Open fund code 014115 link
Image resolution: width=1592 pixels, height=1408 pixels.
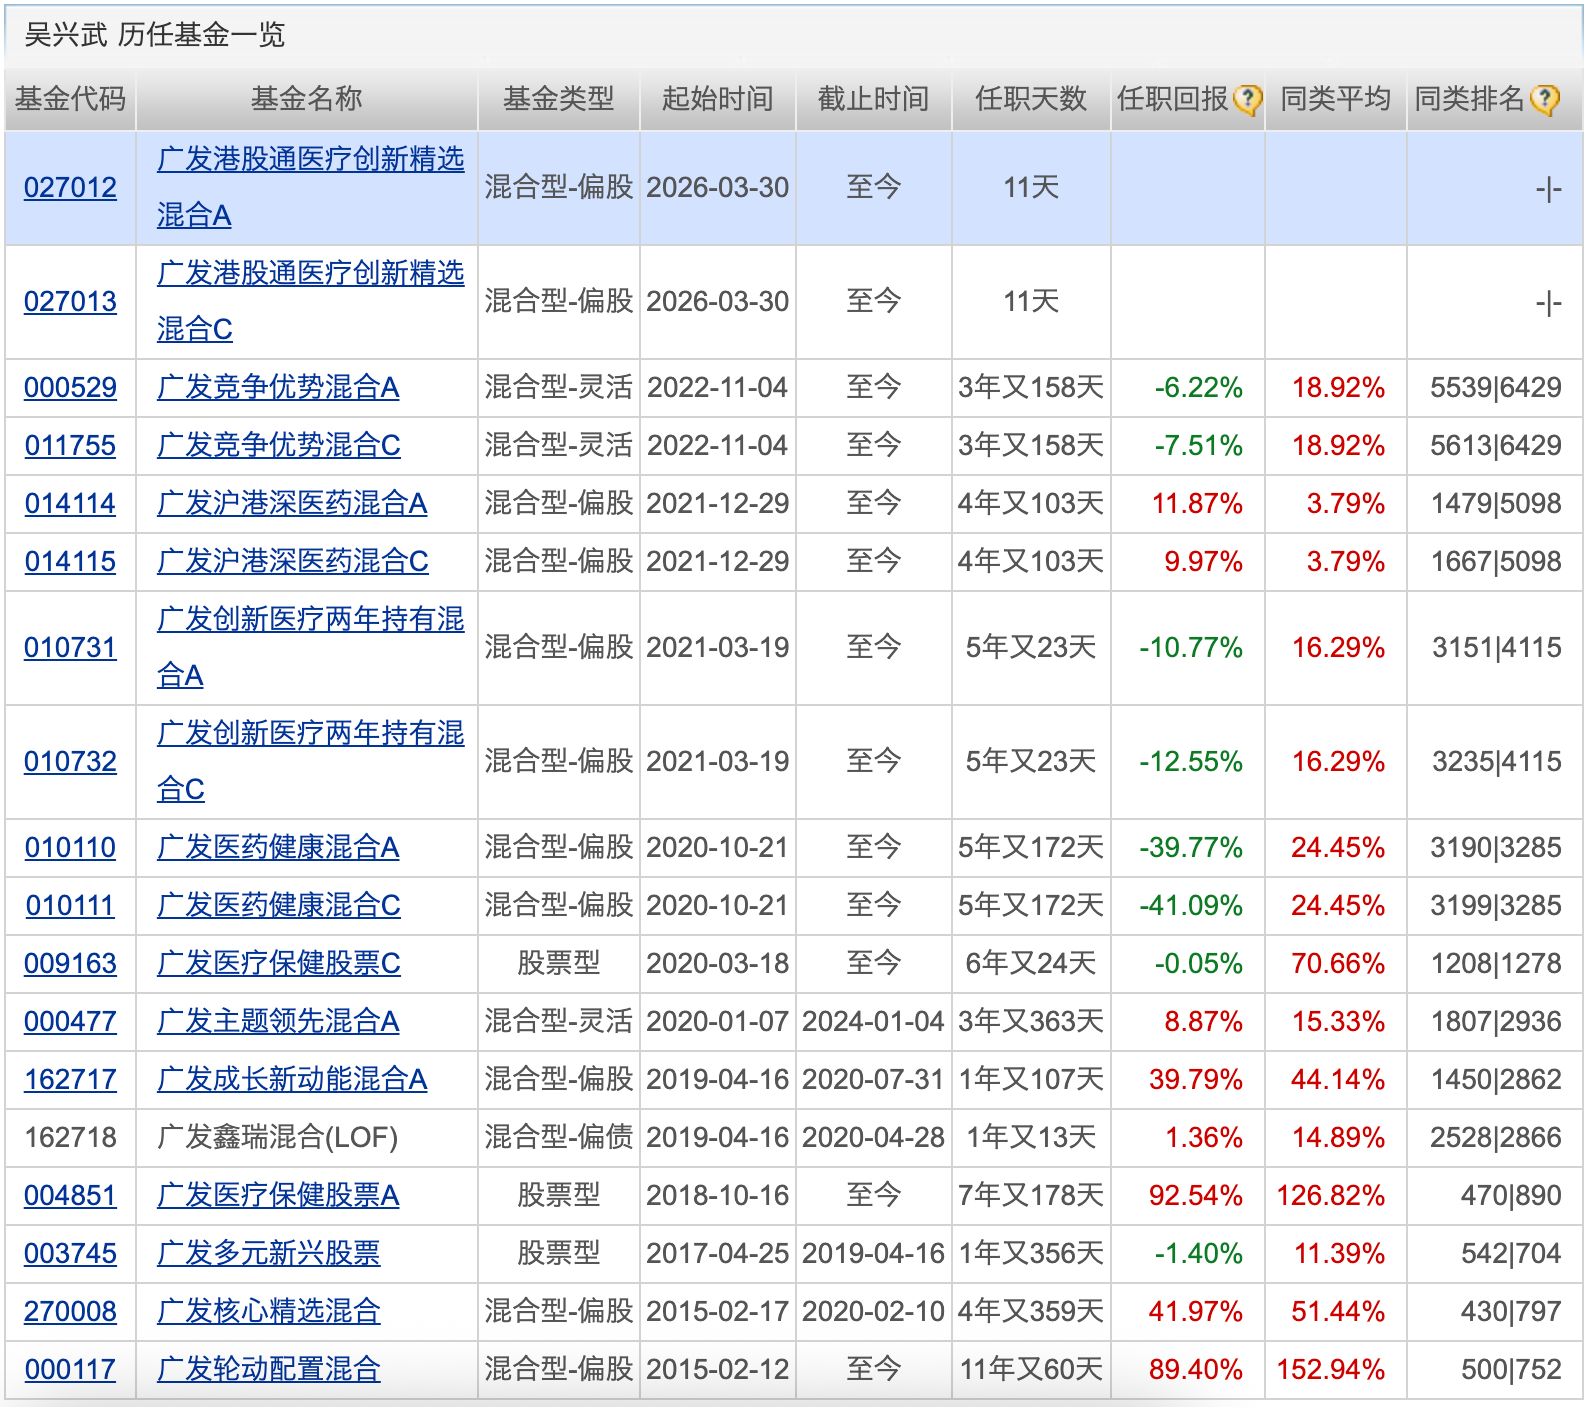click(x=70, y=562)
